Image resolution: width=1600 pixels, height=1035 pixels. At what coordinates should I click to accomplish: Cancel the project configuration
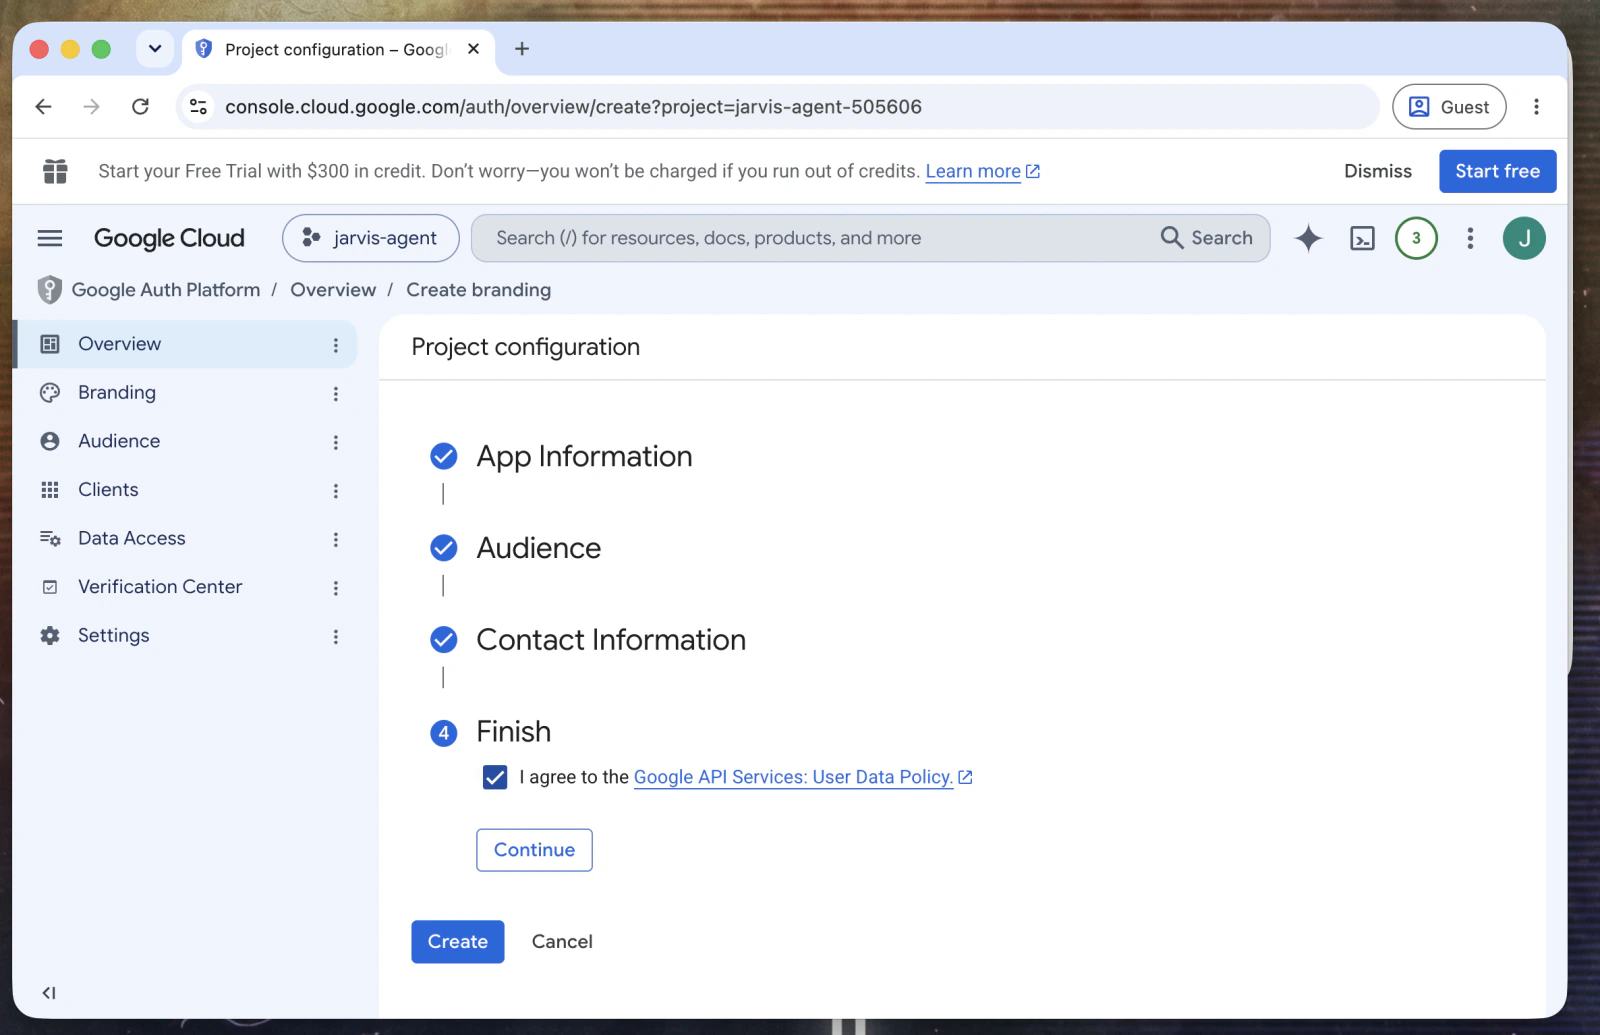click(562, 942)
